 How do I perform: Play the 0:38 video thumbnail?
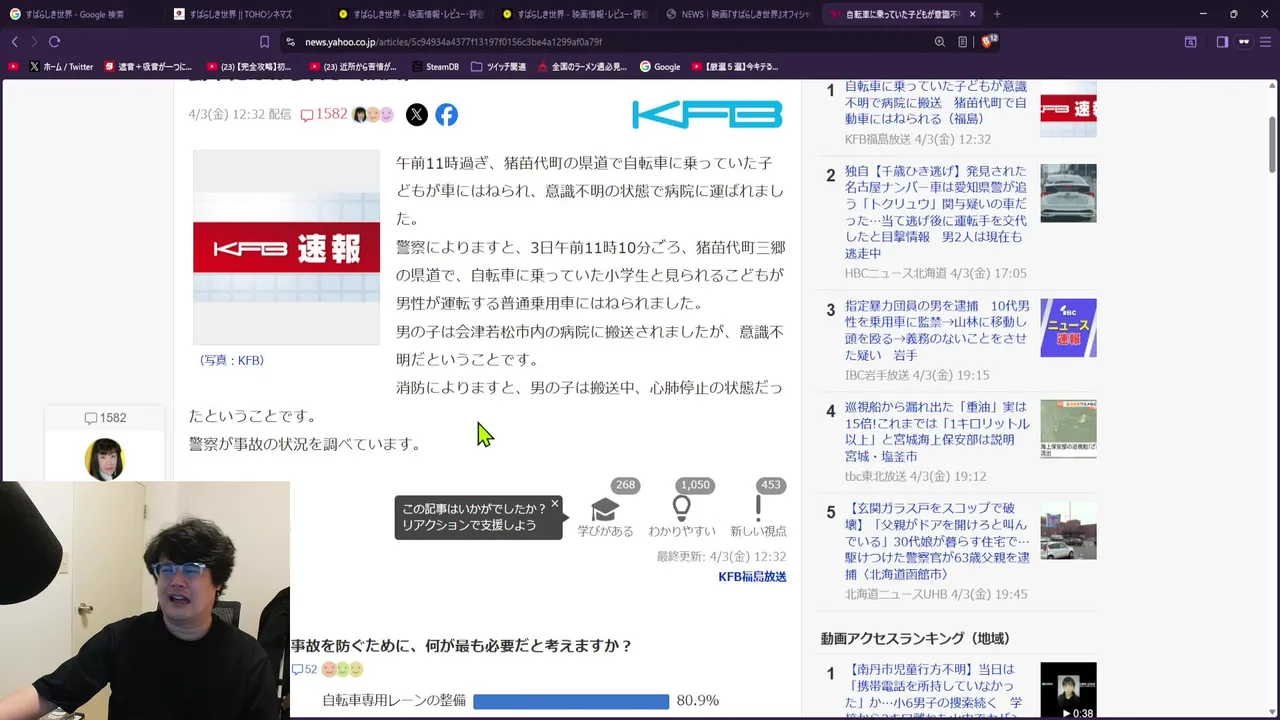point(1068,691)
